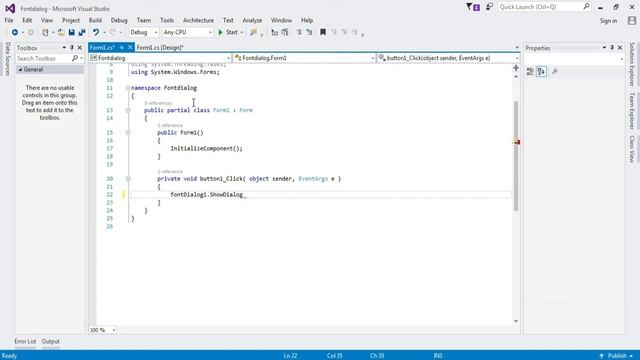This screenshot has height=360, width=640.
Task: Select Alphabetical sort in Properties panel
Action: (x=542, y=72)
